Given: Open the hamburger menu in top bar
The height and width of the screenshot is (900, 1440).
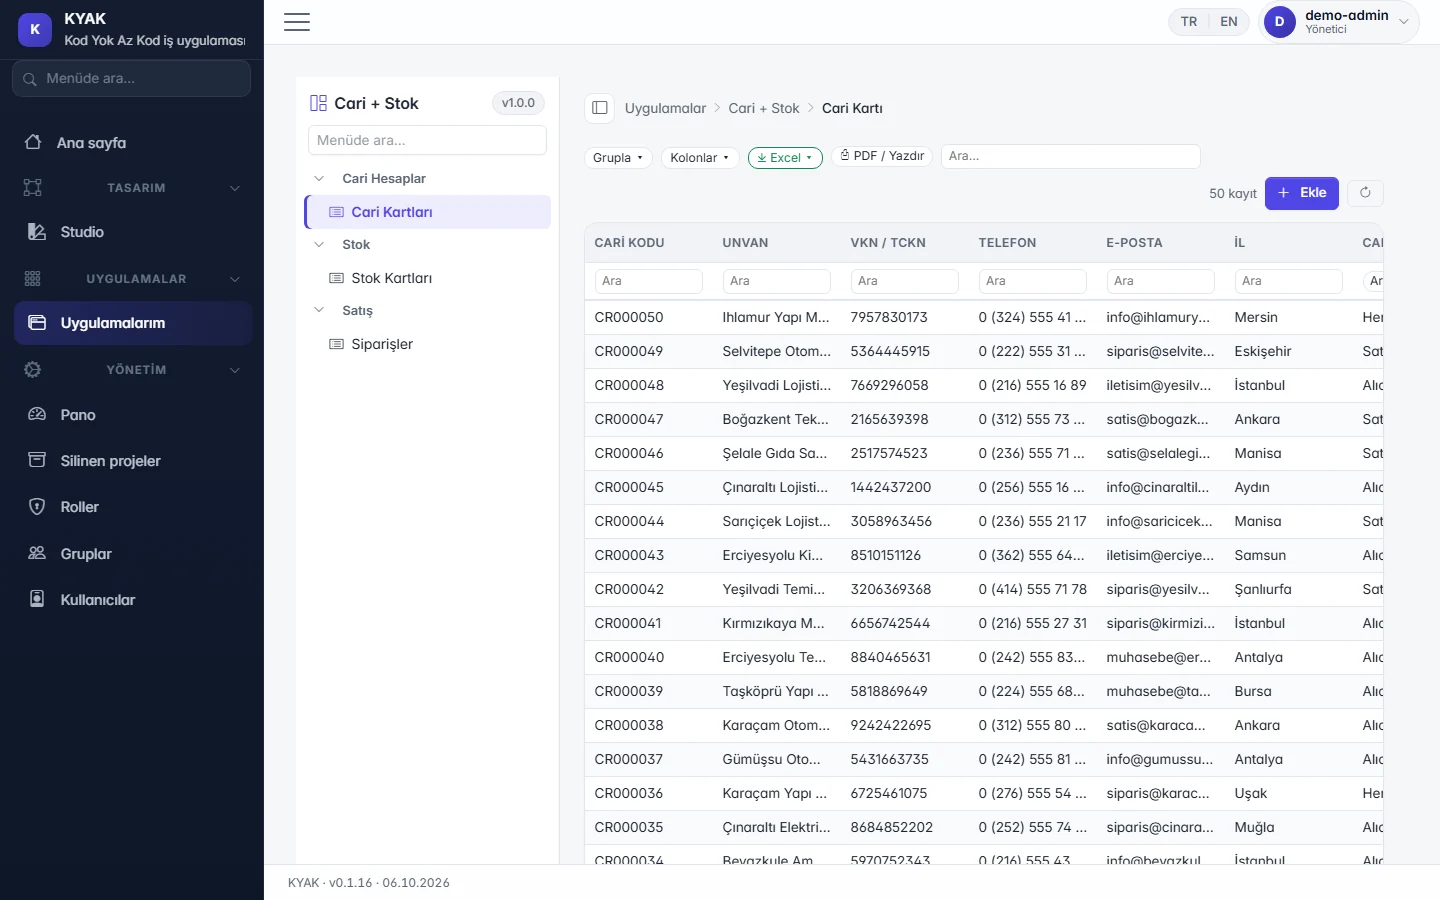Looking at the screenshot, I should click(297, 22).
